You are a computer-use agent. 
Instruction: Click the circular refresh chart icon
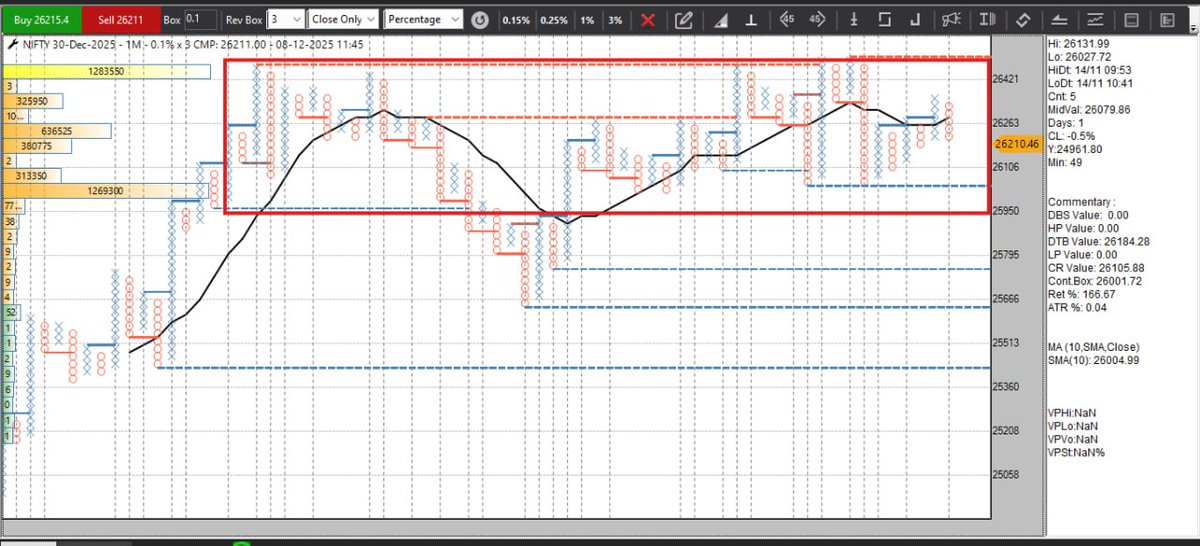pyautogui.click(x=480, y=19)
